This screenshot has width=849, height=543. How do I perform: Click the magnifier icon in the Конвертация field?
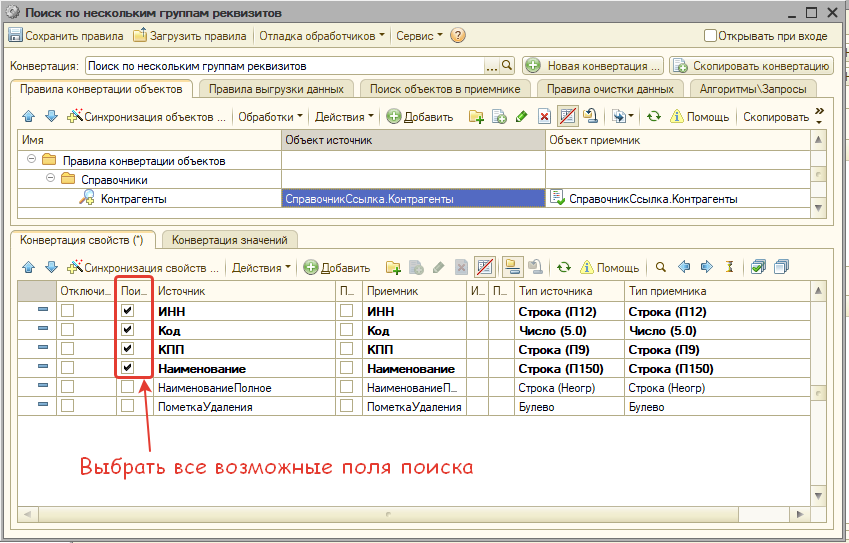pyautogui.click(x=507, y=66)
